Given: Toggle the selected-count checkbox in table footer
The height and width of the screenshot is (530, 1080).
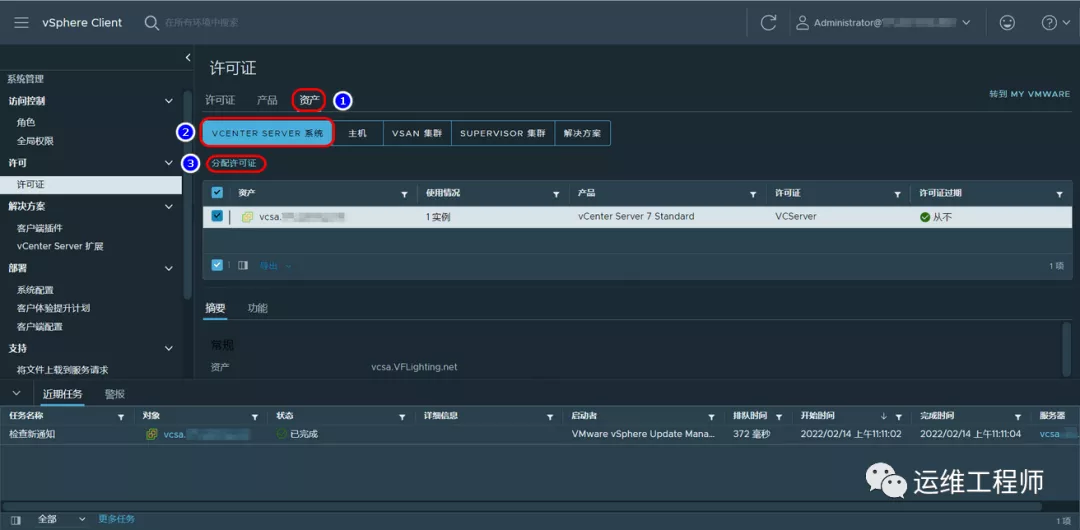Looking at the screenshot, I should 217,265.
